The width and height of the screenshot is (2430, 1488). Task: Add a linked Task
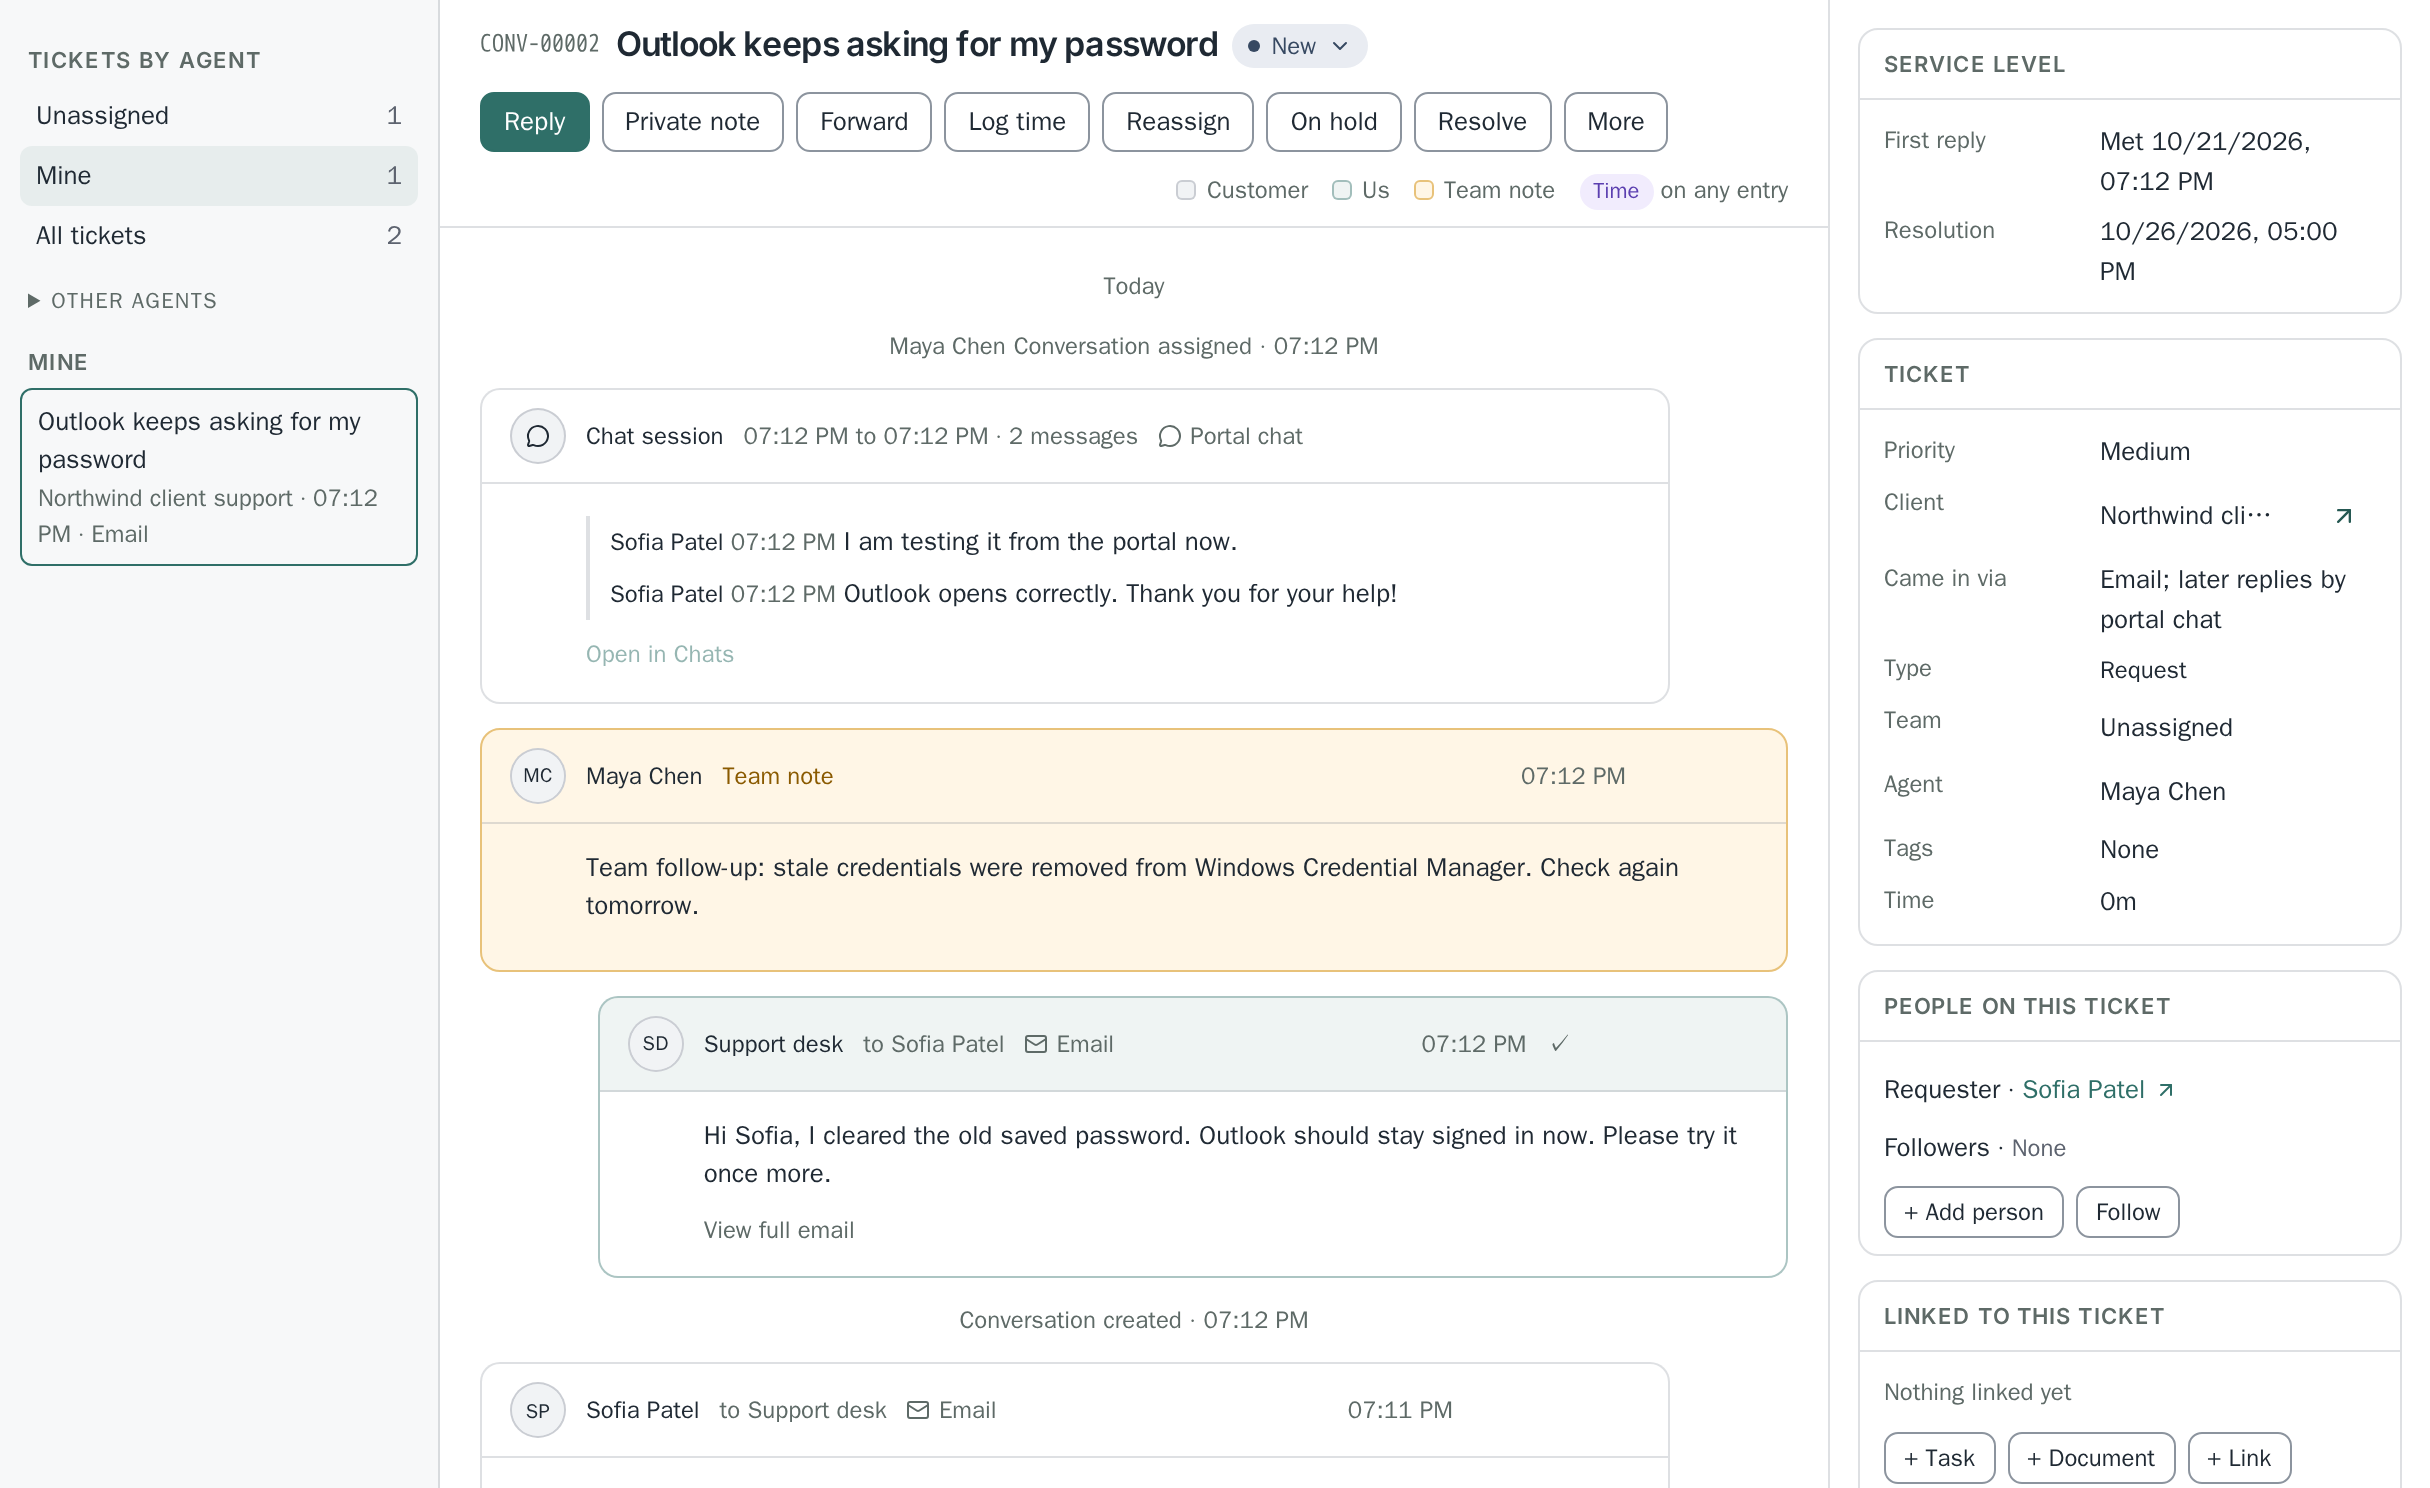pos(1939,1458)
